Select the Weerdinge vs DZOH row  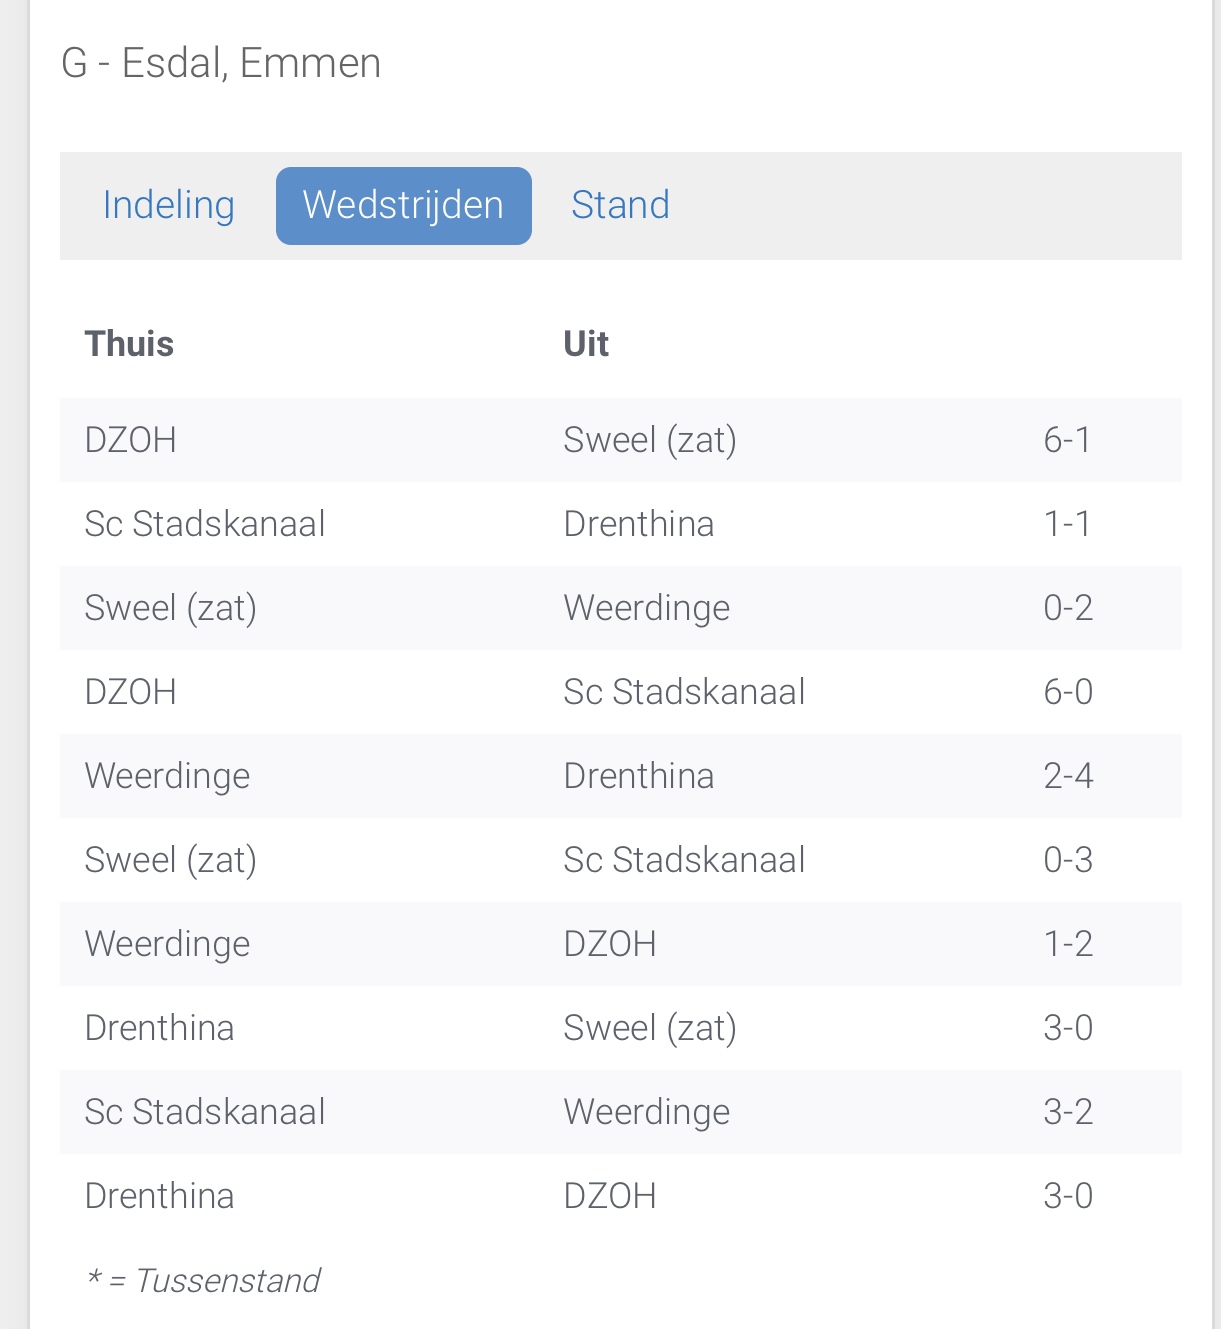621,944
